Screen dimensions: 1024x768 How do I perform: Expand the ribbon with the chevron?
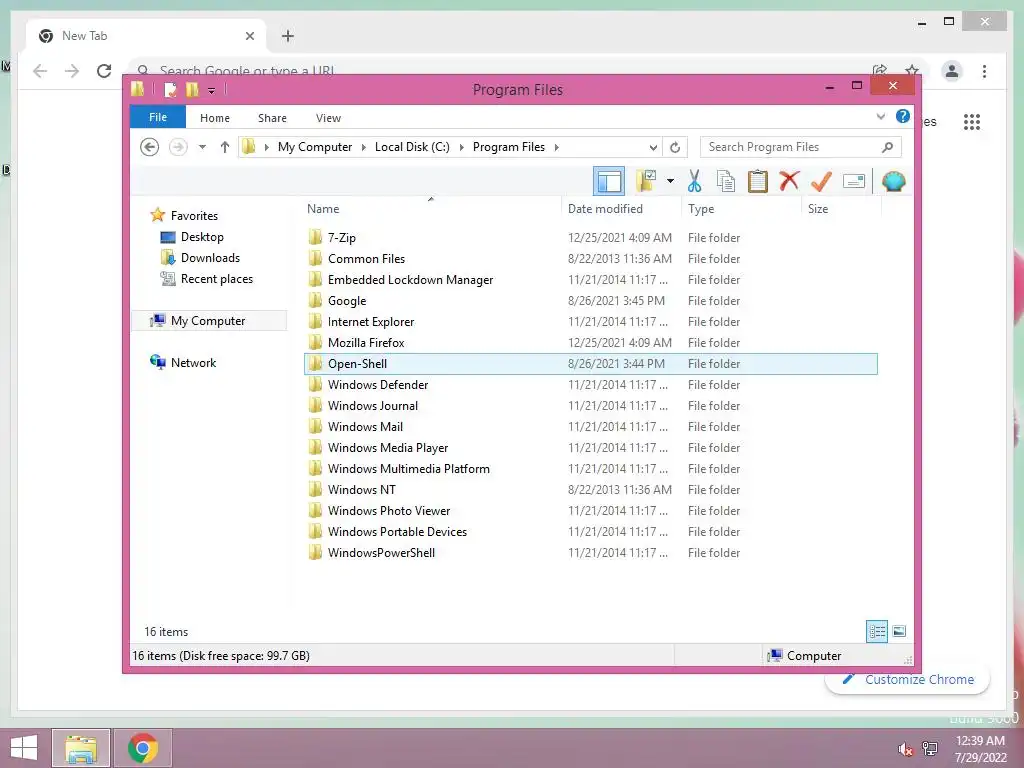click(x=880, y=117)
